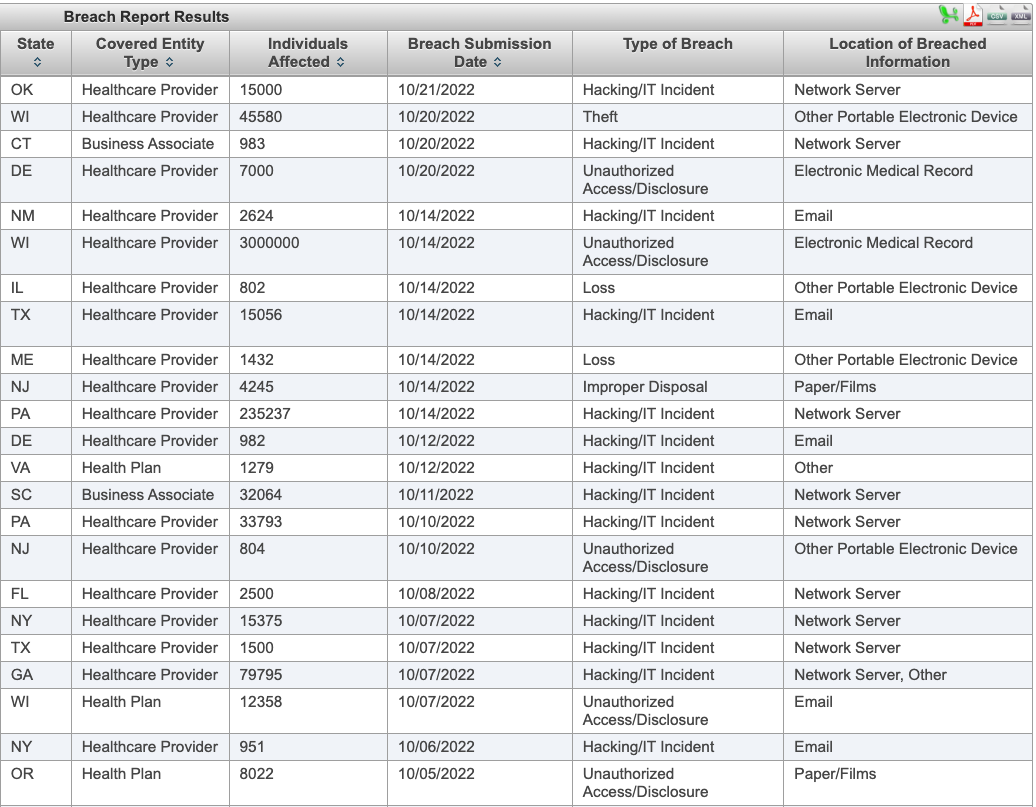Select the Improper Disposal breach type cell

pyautogui.click(x=678, y=387)
